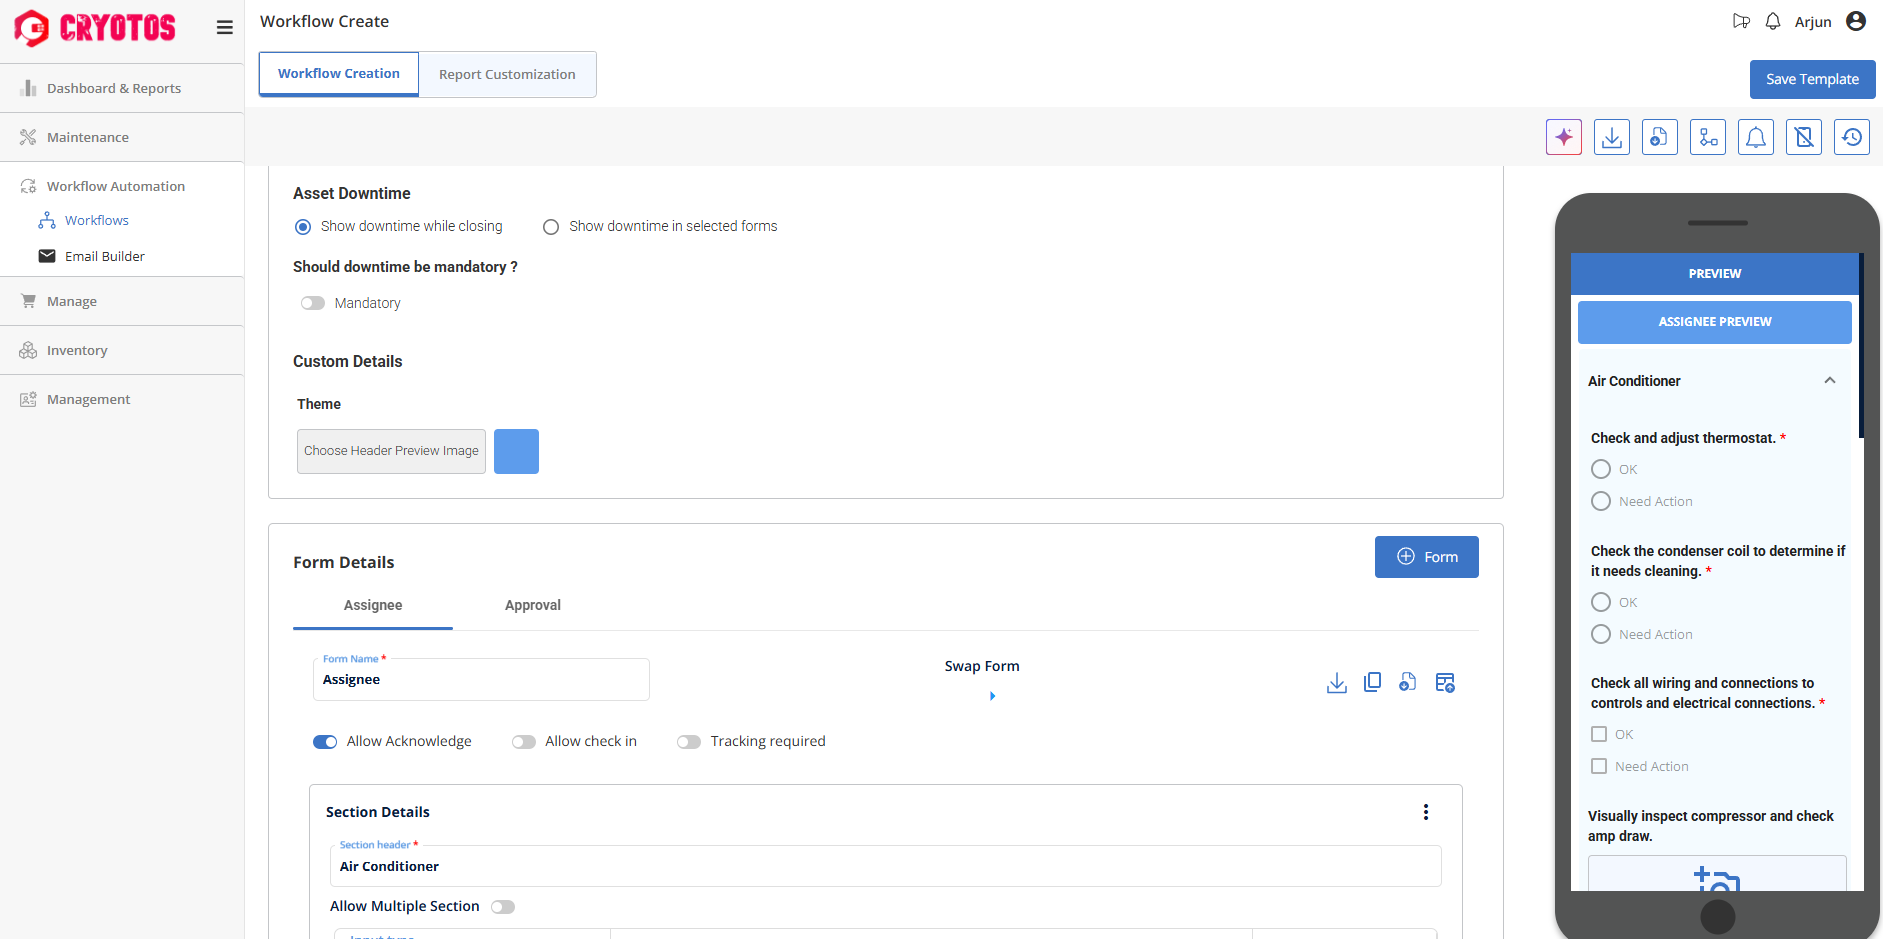Expand the Swap Form arrow
This screenshot has width=1883, height=939.
point(992,696)
